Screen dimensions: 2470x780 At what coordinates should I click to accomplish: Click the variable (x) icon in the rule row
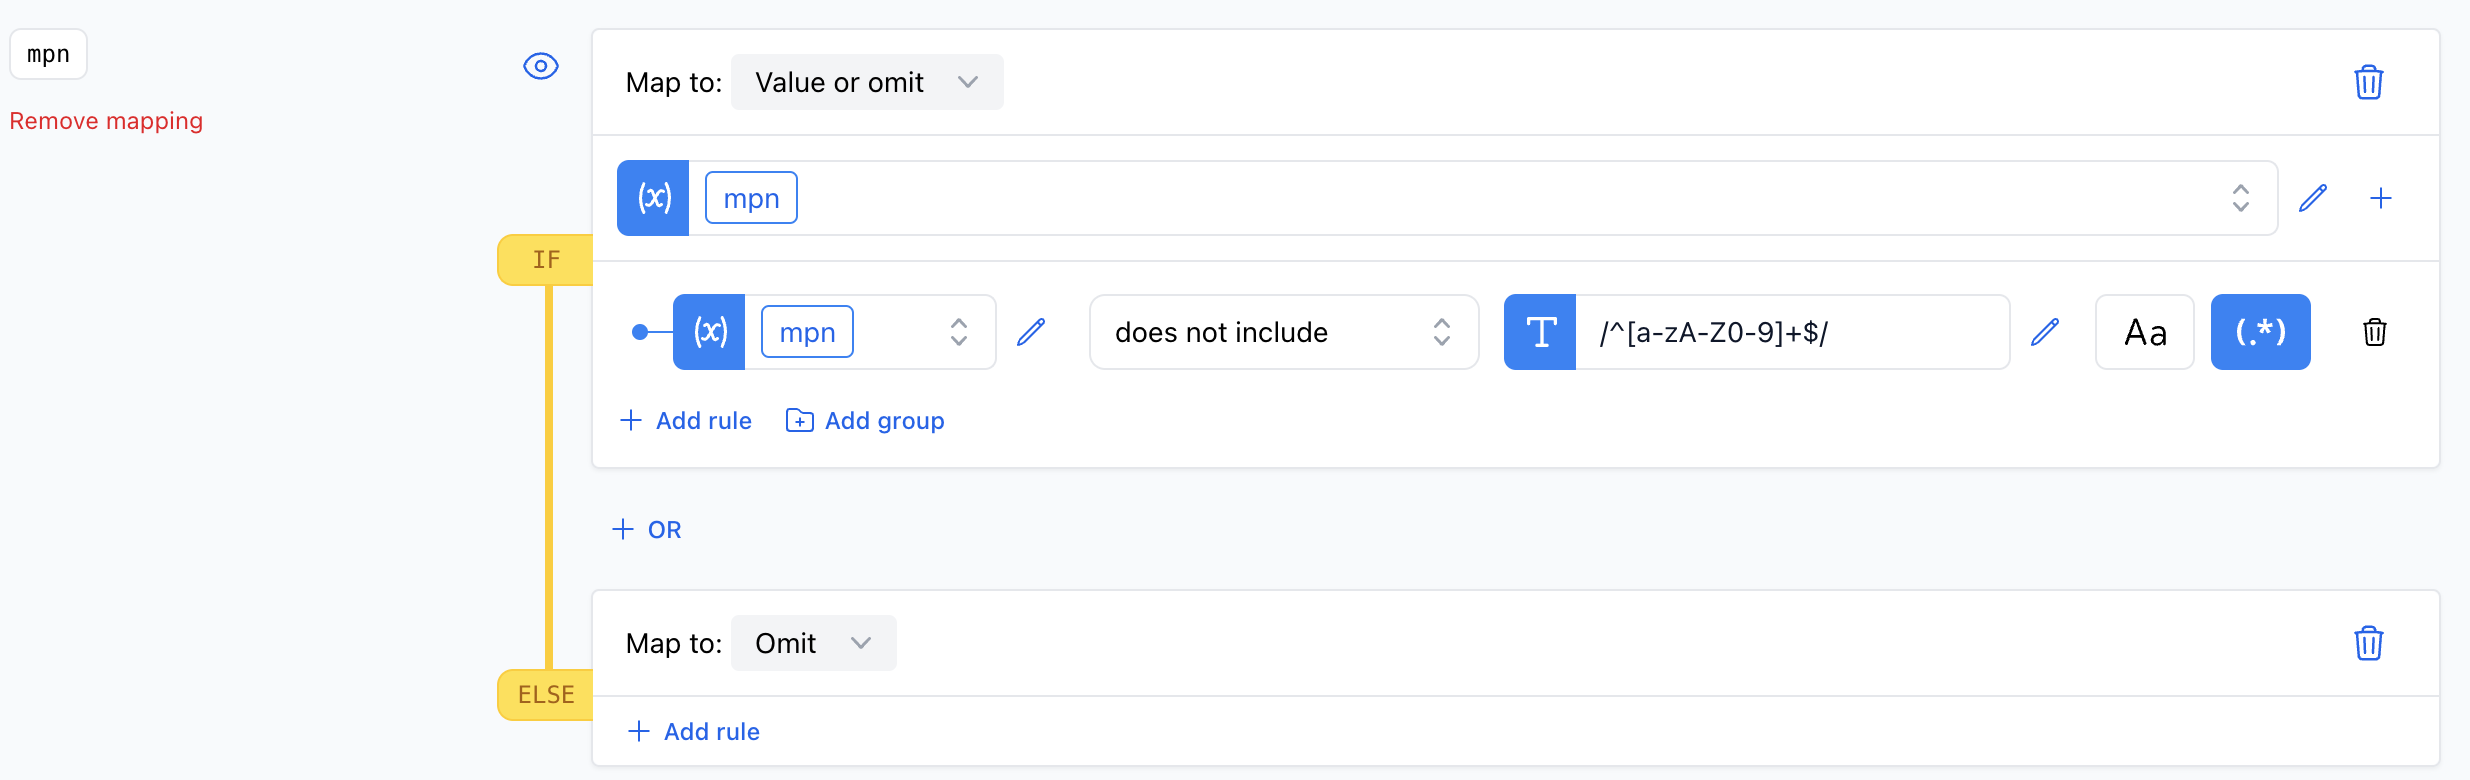click(709, 332)
